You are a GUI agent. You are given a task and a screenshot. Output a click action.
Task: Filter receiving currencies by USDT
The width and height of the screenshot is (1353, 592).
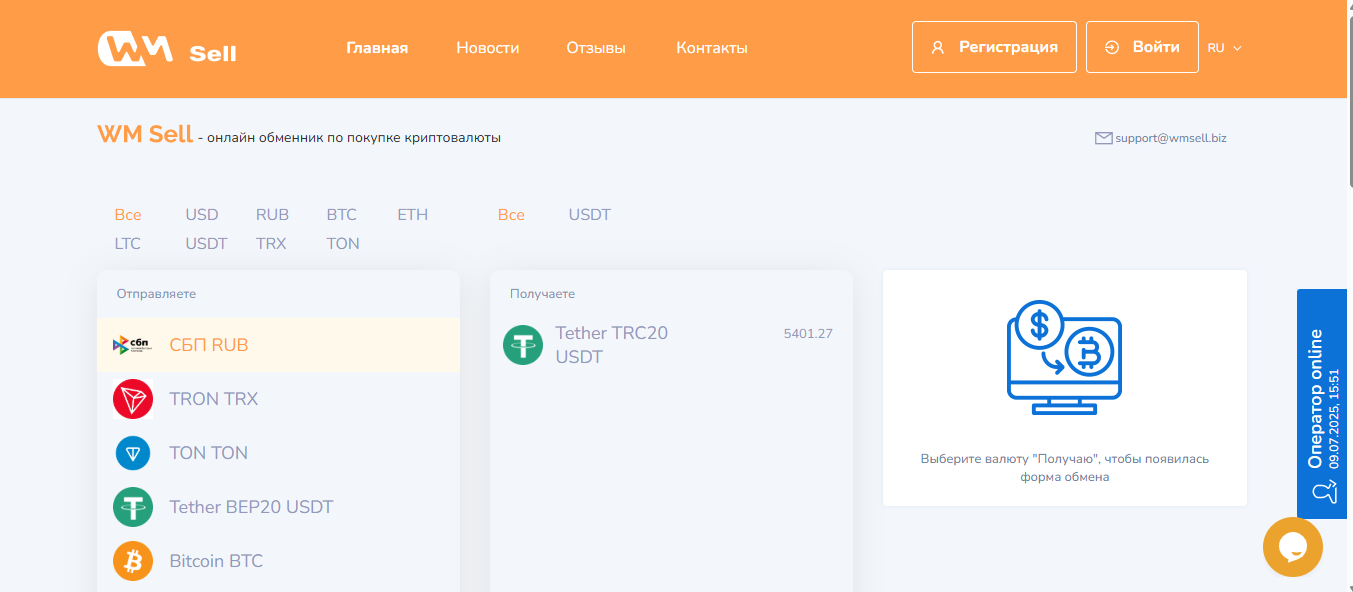(x=590, y=215)
